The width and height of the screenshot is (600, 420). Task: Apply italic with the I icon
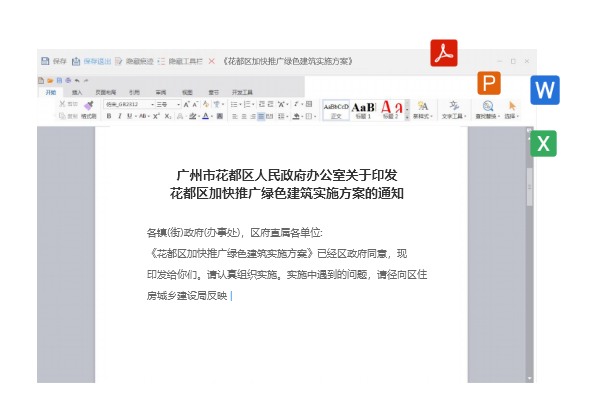119,116
